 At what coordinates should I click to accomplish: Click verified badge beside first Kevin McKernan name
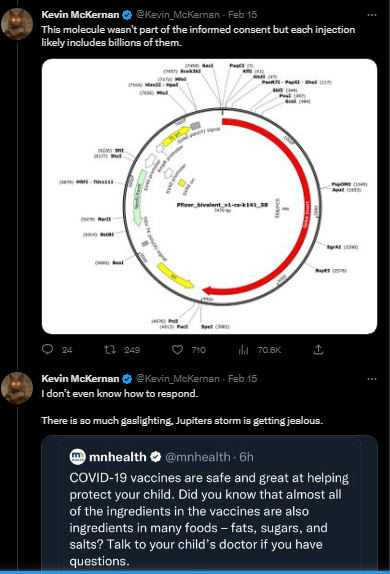[127, 15]
